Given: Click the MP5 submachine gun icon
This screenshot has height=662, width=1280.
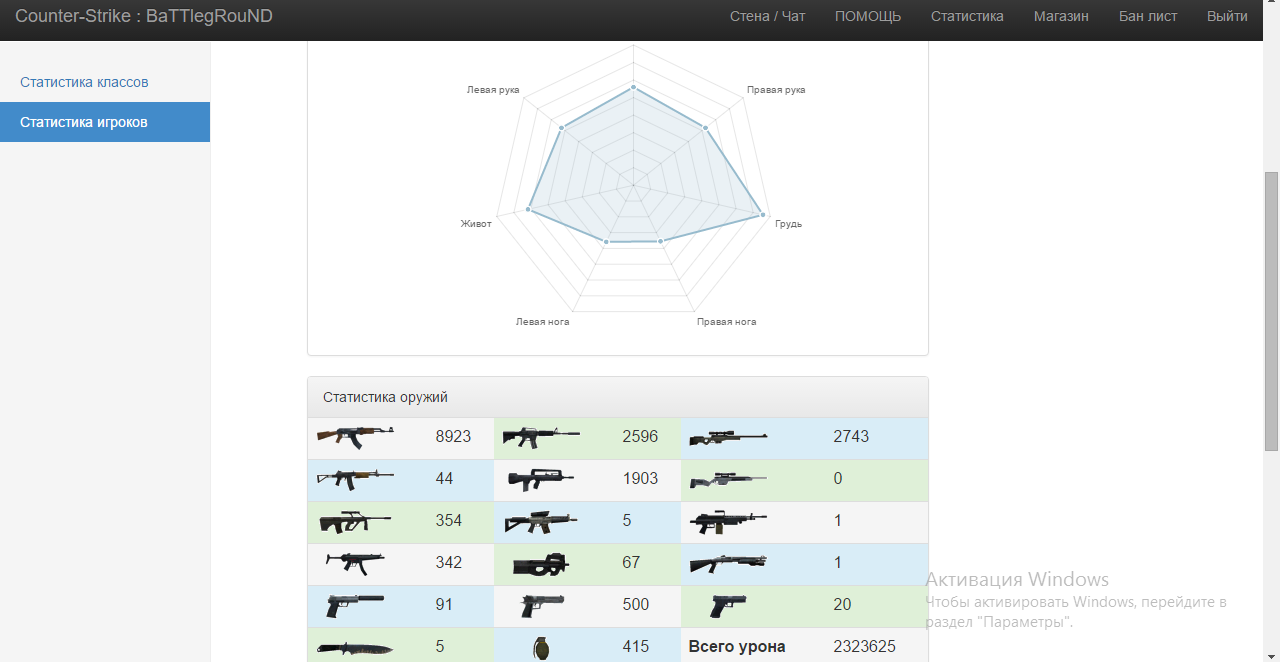Looking at the screenshot, I should coord(355,563).
